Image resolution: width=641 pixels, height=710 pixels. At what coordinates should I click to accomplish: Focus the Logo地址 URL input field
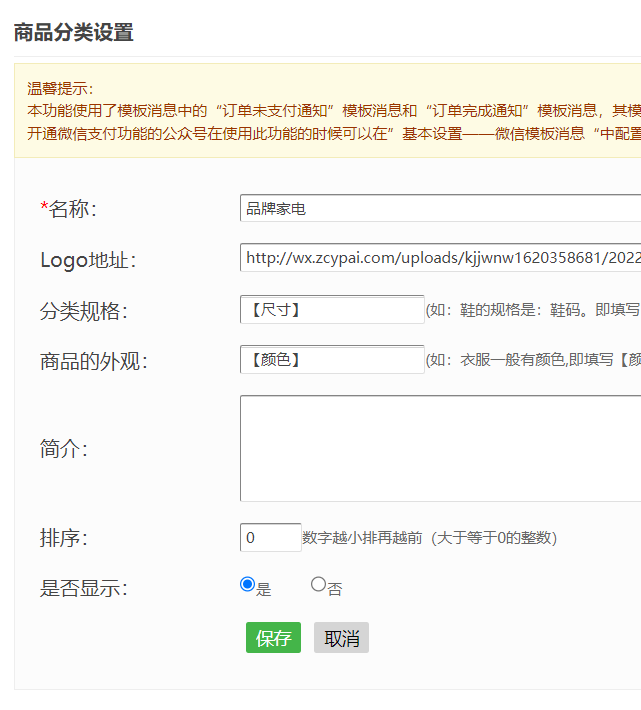(440, 258)
